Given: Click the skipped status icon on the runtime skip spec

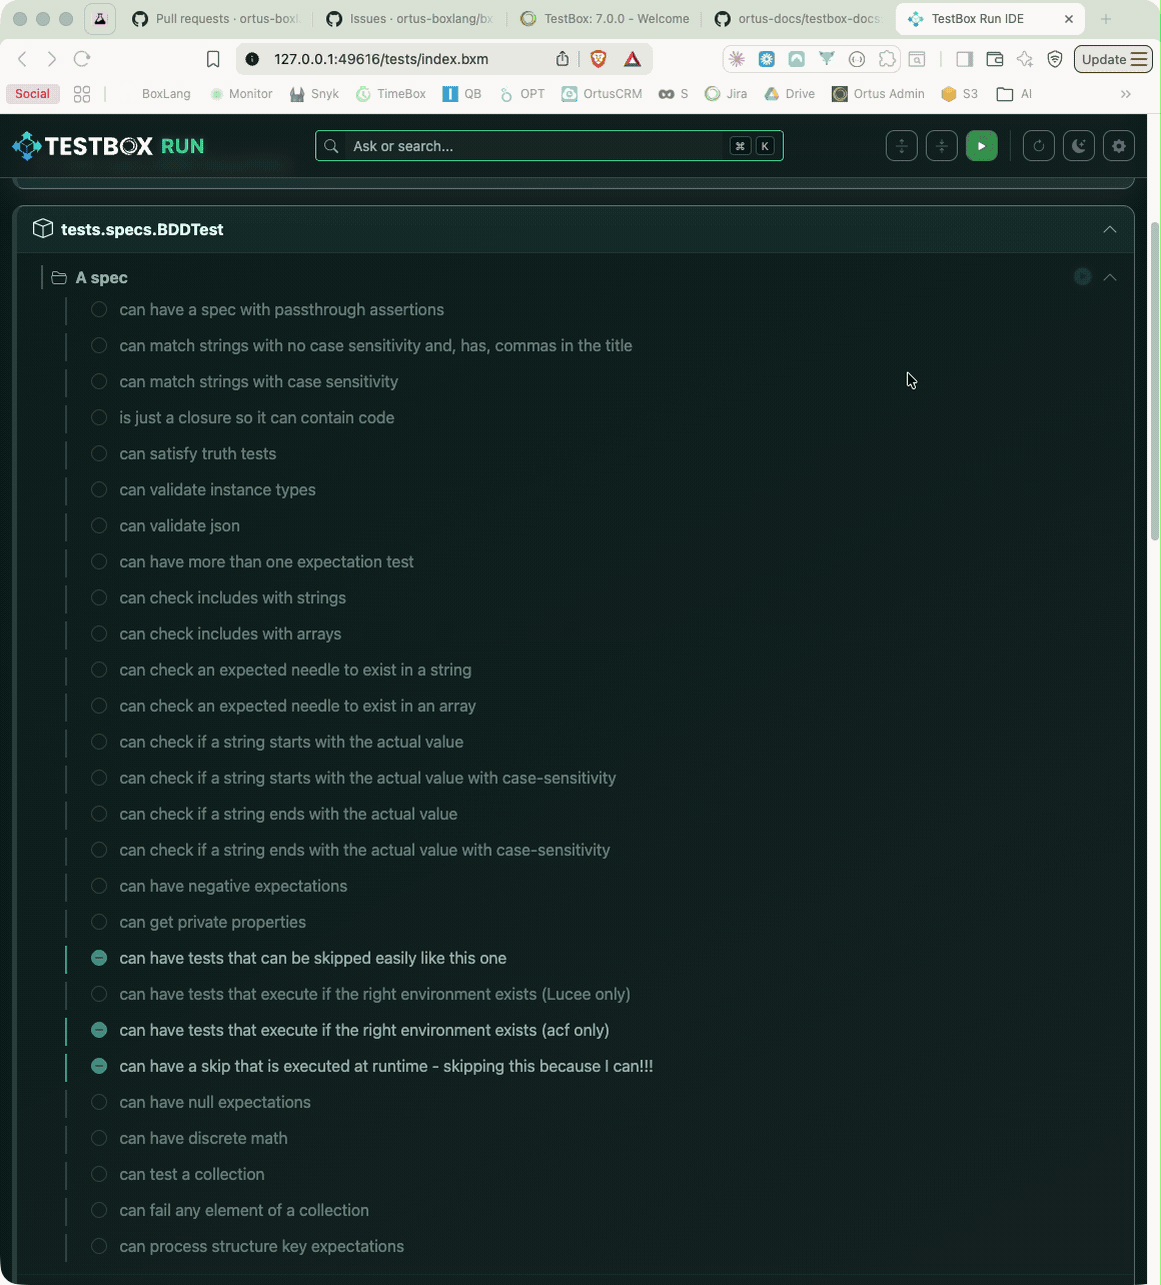Looking at the screenshot, I should pyautogui.click(x=99, y=1066).
